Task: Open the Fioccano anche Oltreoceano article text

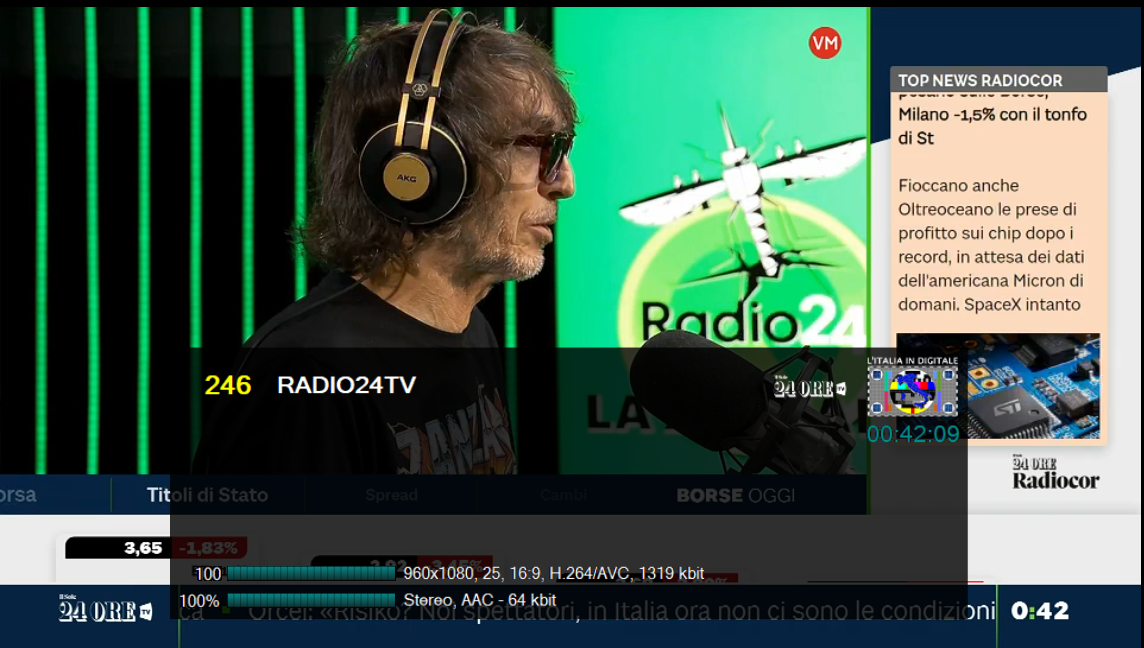Action: [x=991, y=245]
